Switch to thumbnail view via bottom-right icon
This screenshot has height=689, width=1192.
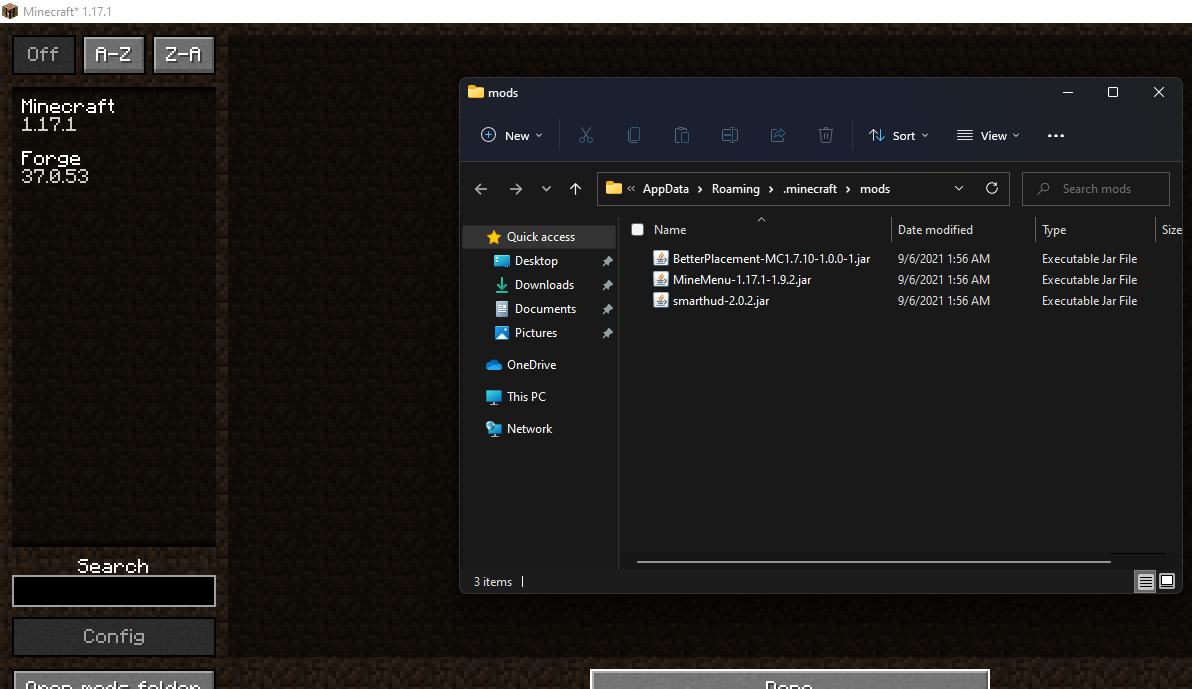(x=1166, y=581)
